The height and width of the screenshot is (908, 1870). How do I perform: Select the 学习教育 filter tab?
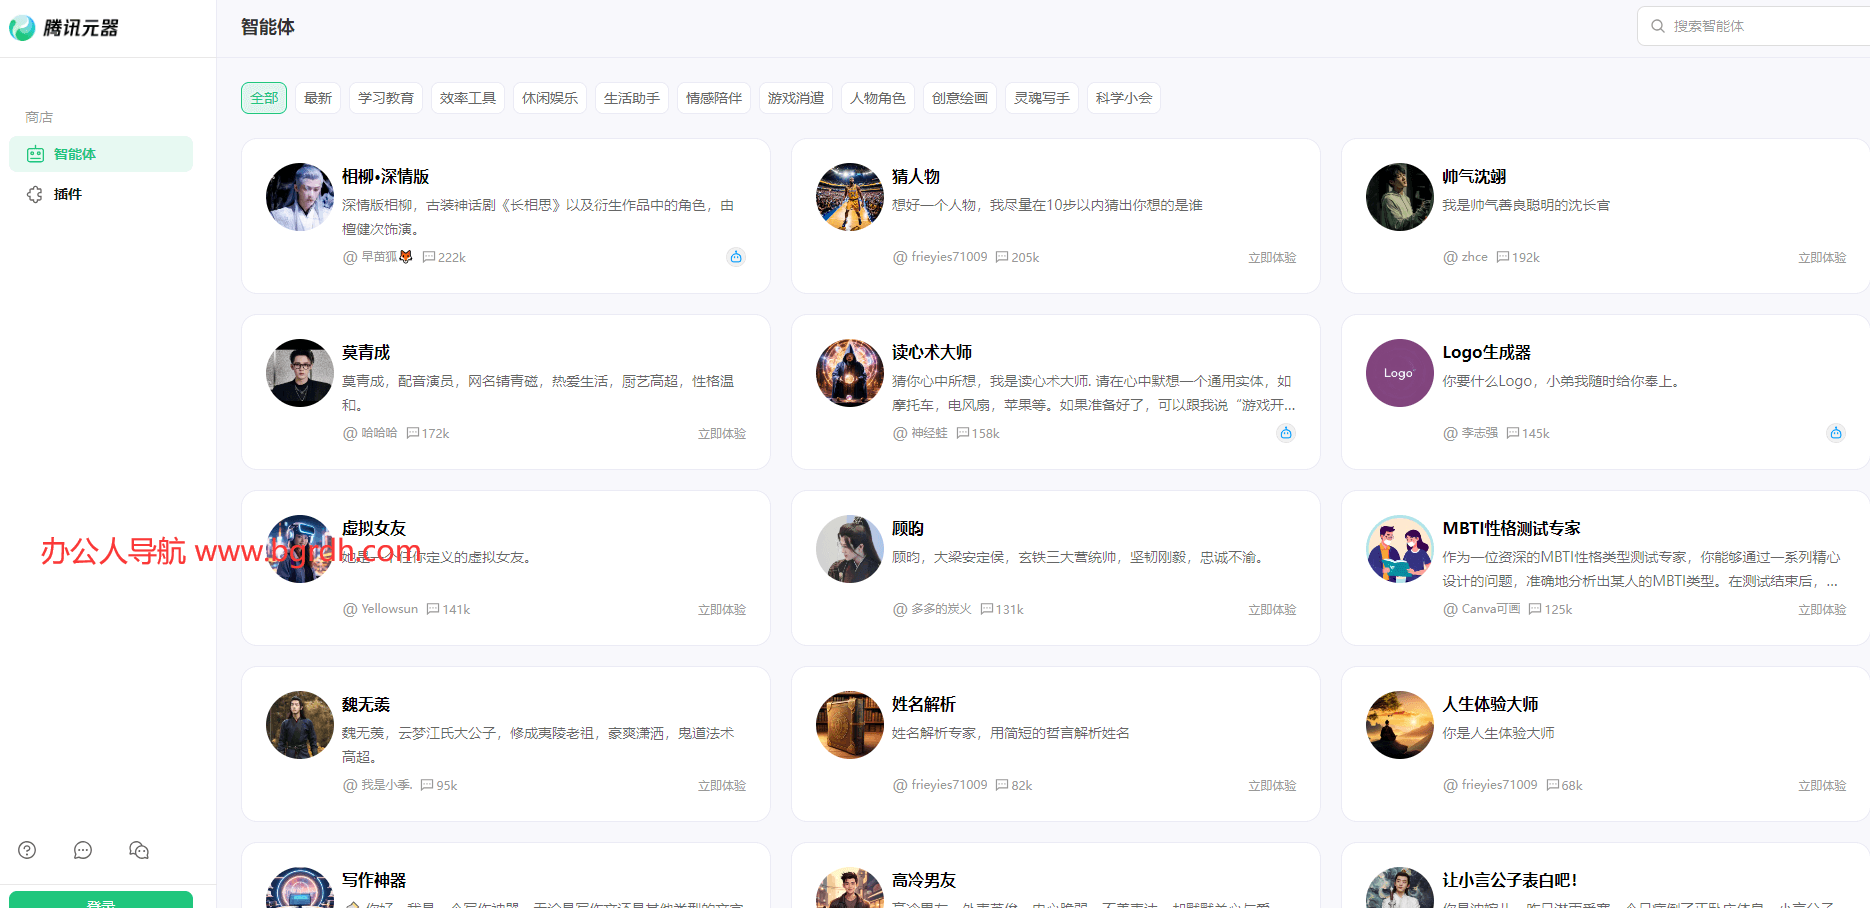(x=386, y=97)
